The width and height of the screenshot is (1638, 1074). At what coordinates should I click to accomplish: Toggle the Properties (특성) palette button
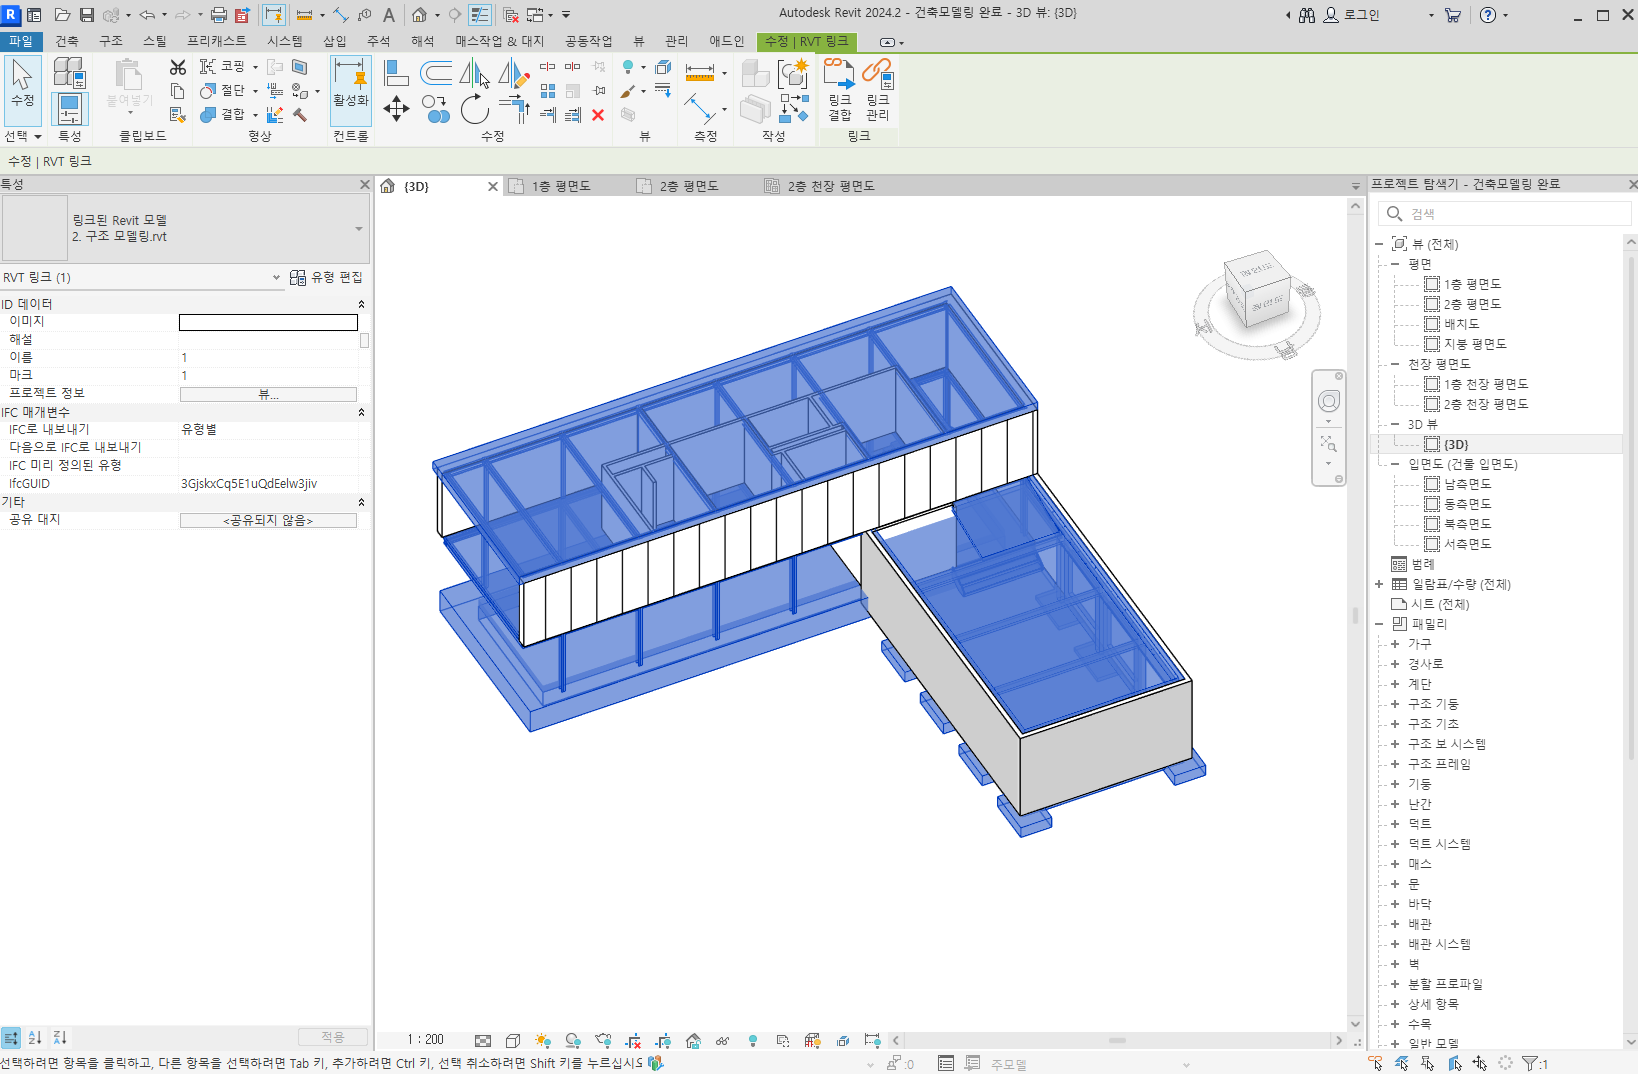[69, 107]
